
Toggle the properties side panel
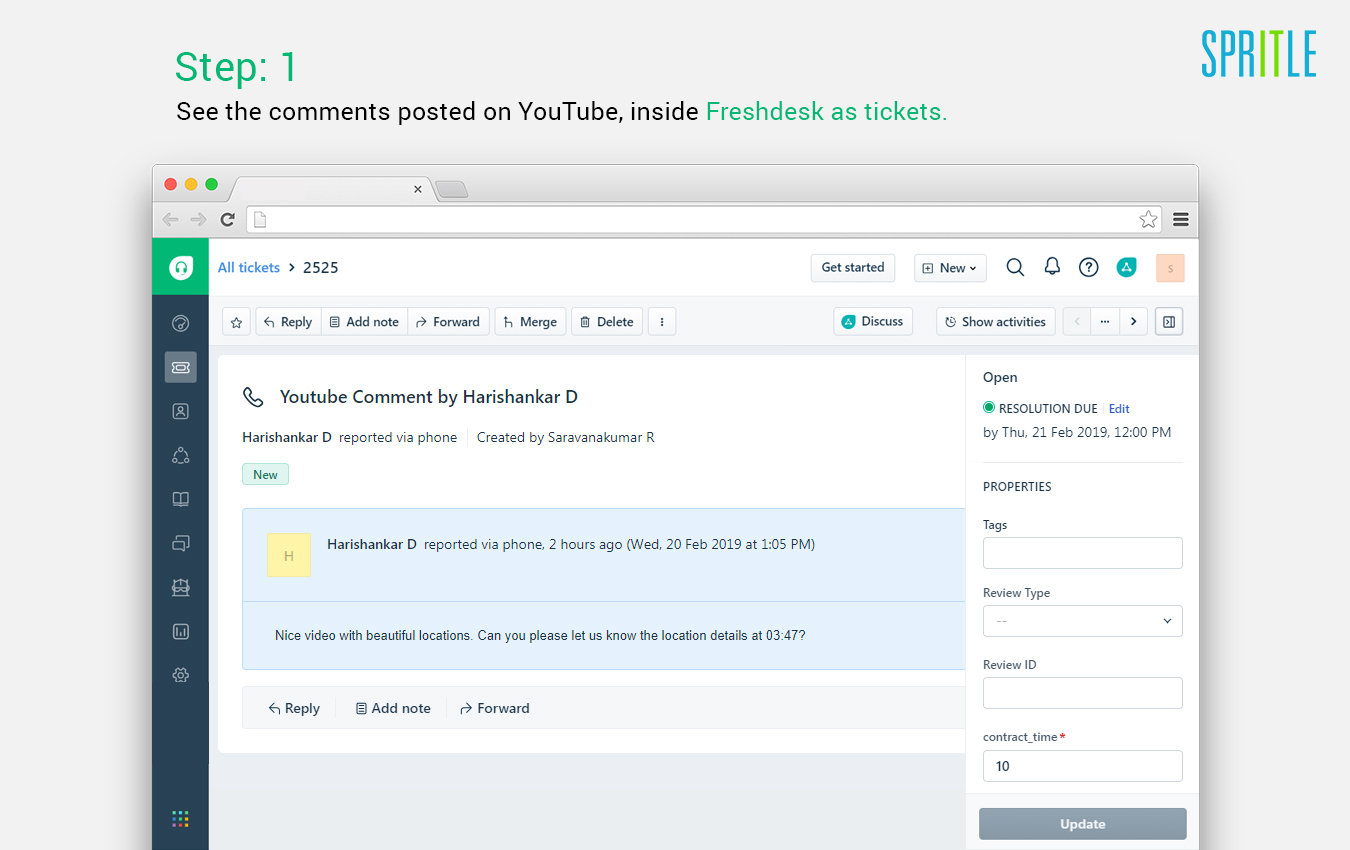pos(1169,322)
